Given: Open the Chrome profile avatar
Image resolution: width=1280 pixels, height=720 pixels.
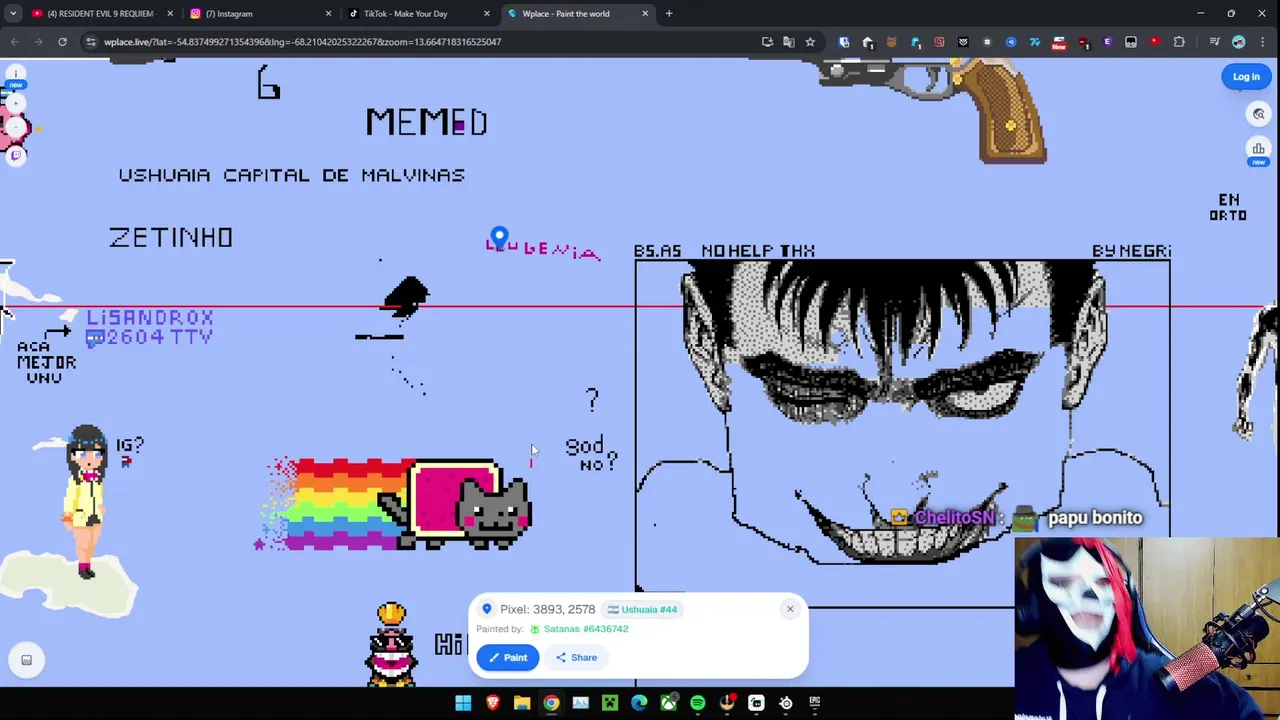Looking at the screenshot, I should 1239,42.
